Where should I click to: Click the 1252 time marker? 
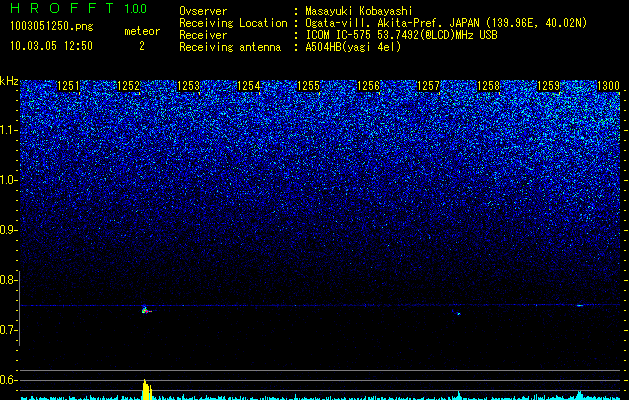click(x=128, y=86)
